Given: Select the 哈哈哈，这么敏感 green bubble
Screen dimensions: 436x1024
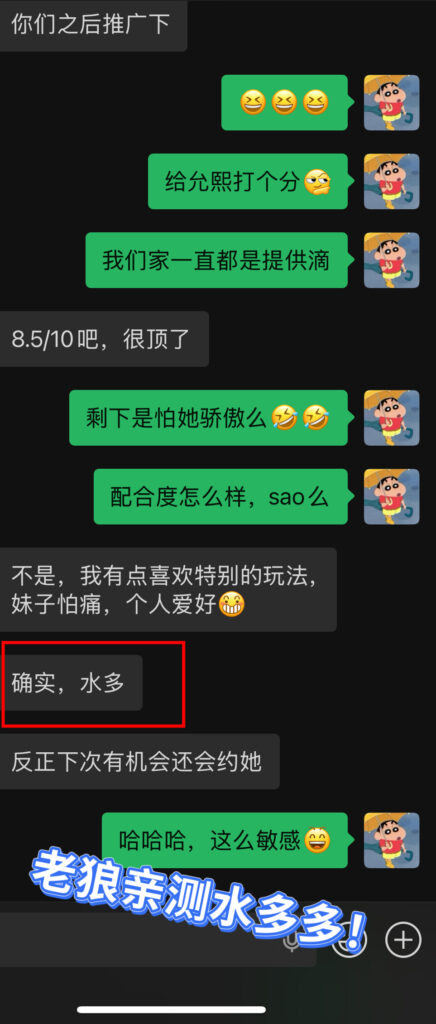Looking at the screenshot, I should click(225, 840).
